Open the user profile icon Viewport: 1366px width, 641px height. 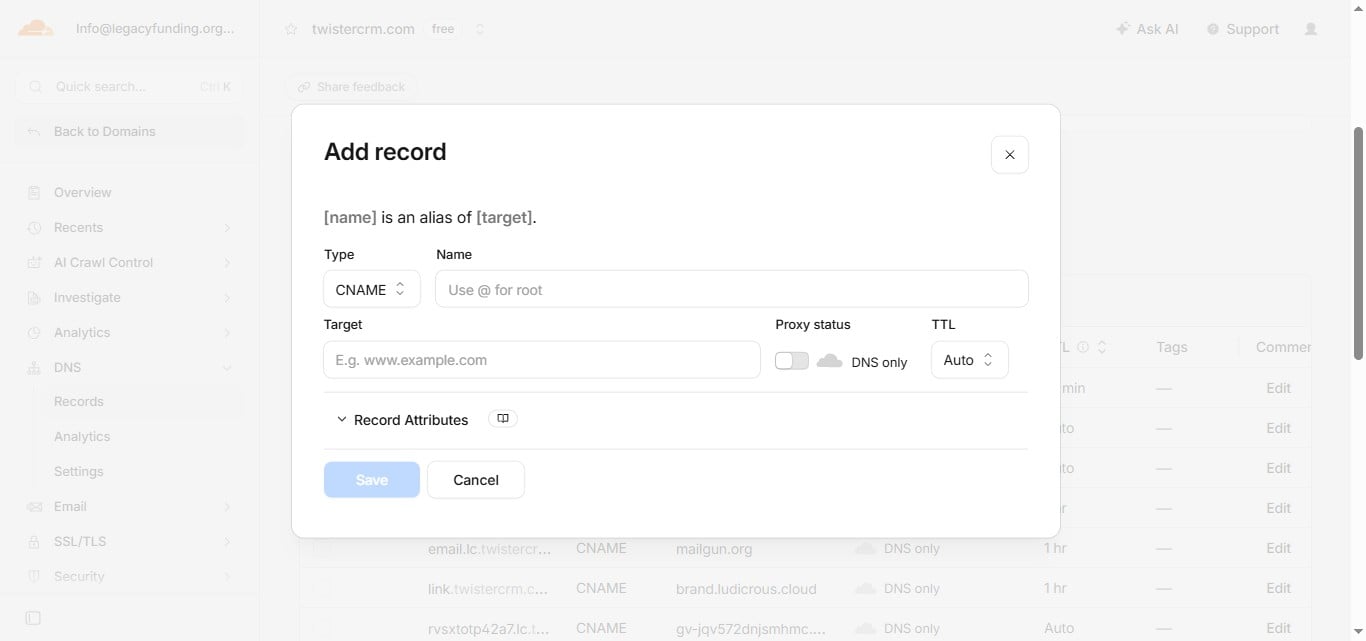(x=1311, y=29)
